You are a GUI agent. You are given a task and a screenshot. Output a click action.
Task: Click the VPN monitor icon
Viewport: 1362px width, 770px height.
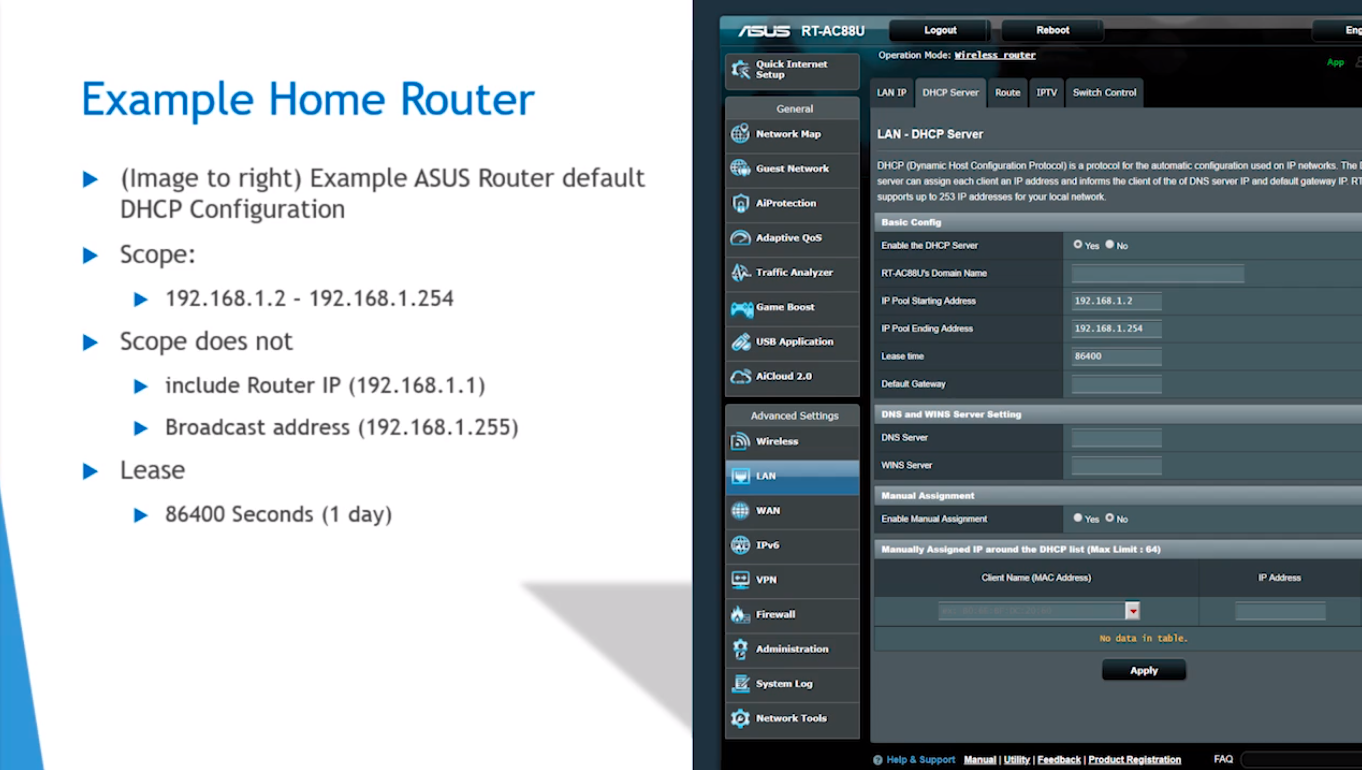tap(740, 580)
